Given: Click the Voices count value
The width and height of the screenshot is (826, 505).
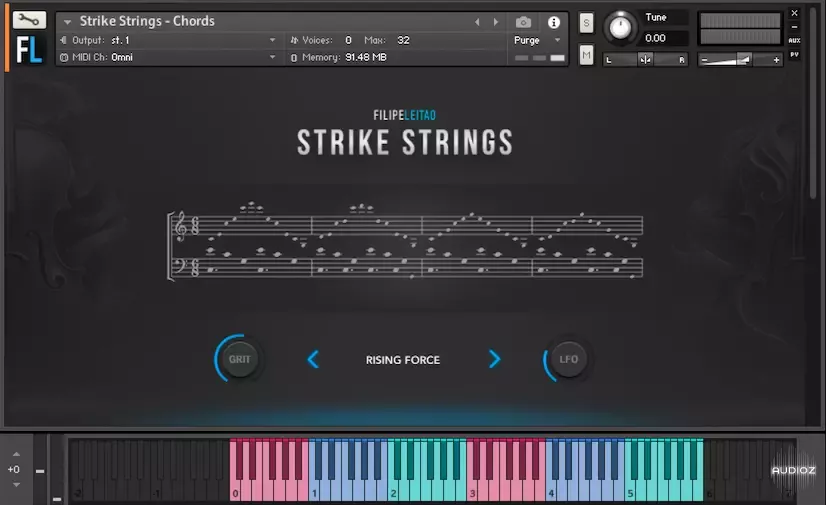Looking at the screenshot, I should point(348,40).
